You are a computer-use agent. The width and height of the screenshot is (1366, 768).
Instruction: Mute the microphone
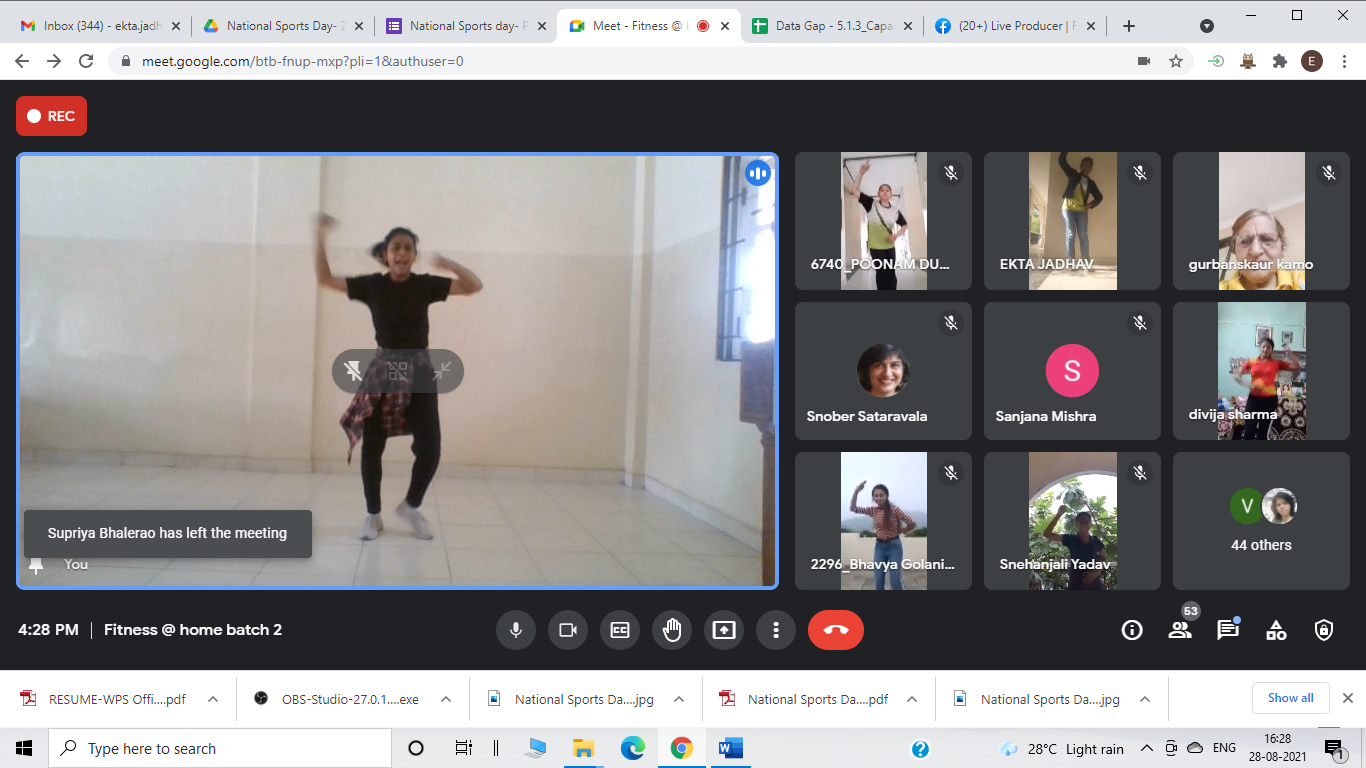516,630
